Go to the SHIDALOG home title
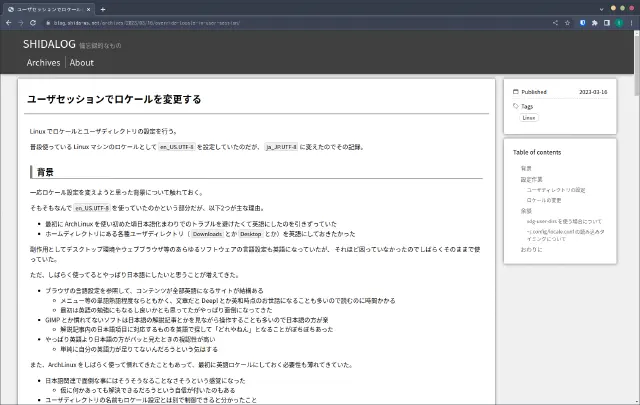Screen dimensions: 640x405 click(49, 44)
